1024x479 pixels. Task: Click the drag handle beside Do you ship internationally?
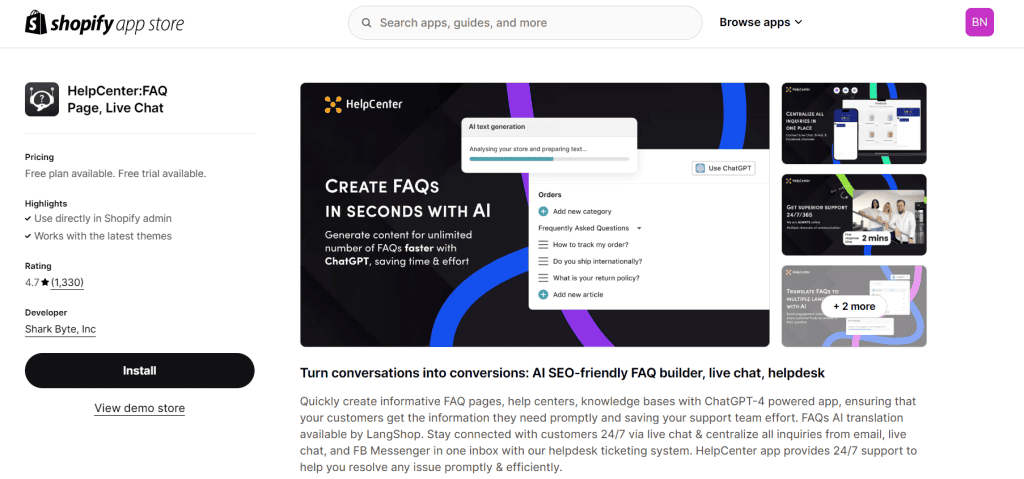click(x=543, y=261)
